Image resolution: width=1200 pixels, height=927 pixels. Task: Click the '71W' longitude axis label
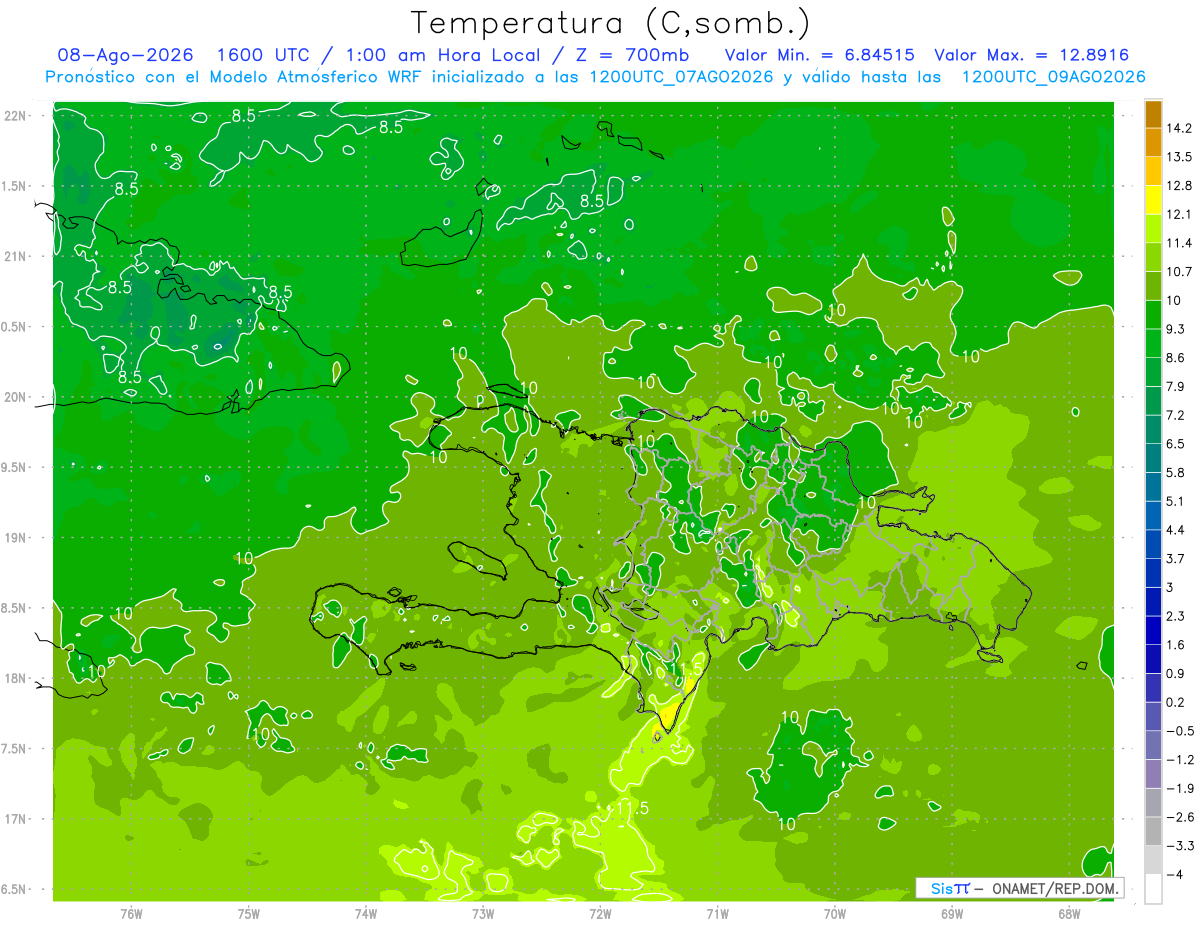click(717, 913)
